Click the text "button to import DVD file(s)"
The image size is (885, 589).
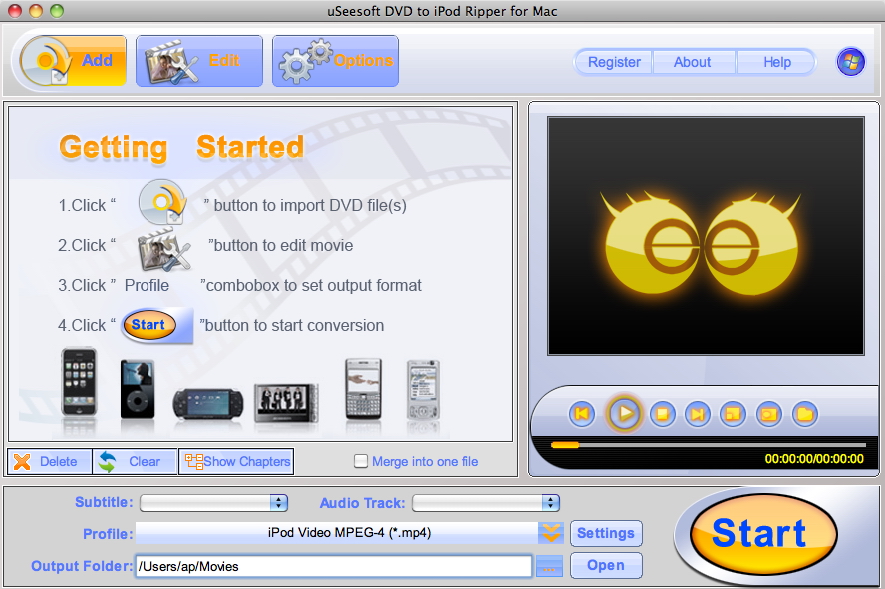310,205
